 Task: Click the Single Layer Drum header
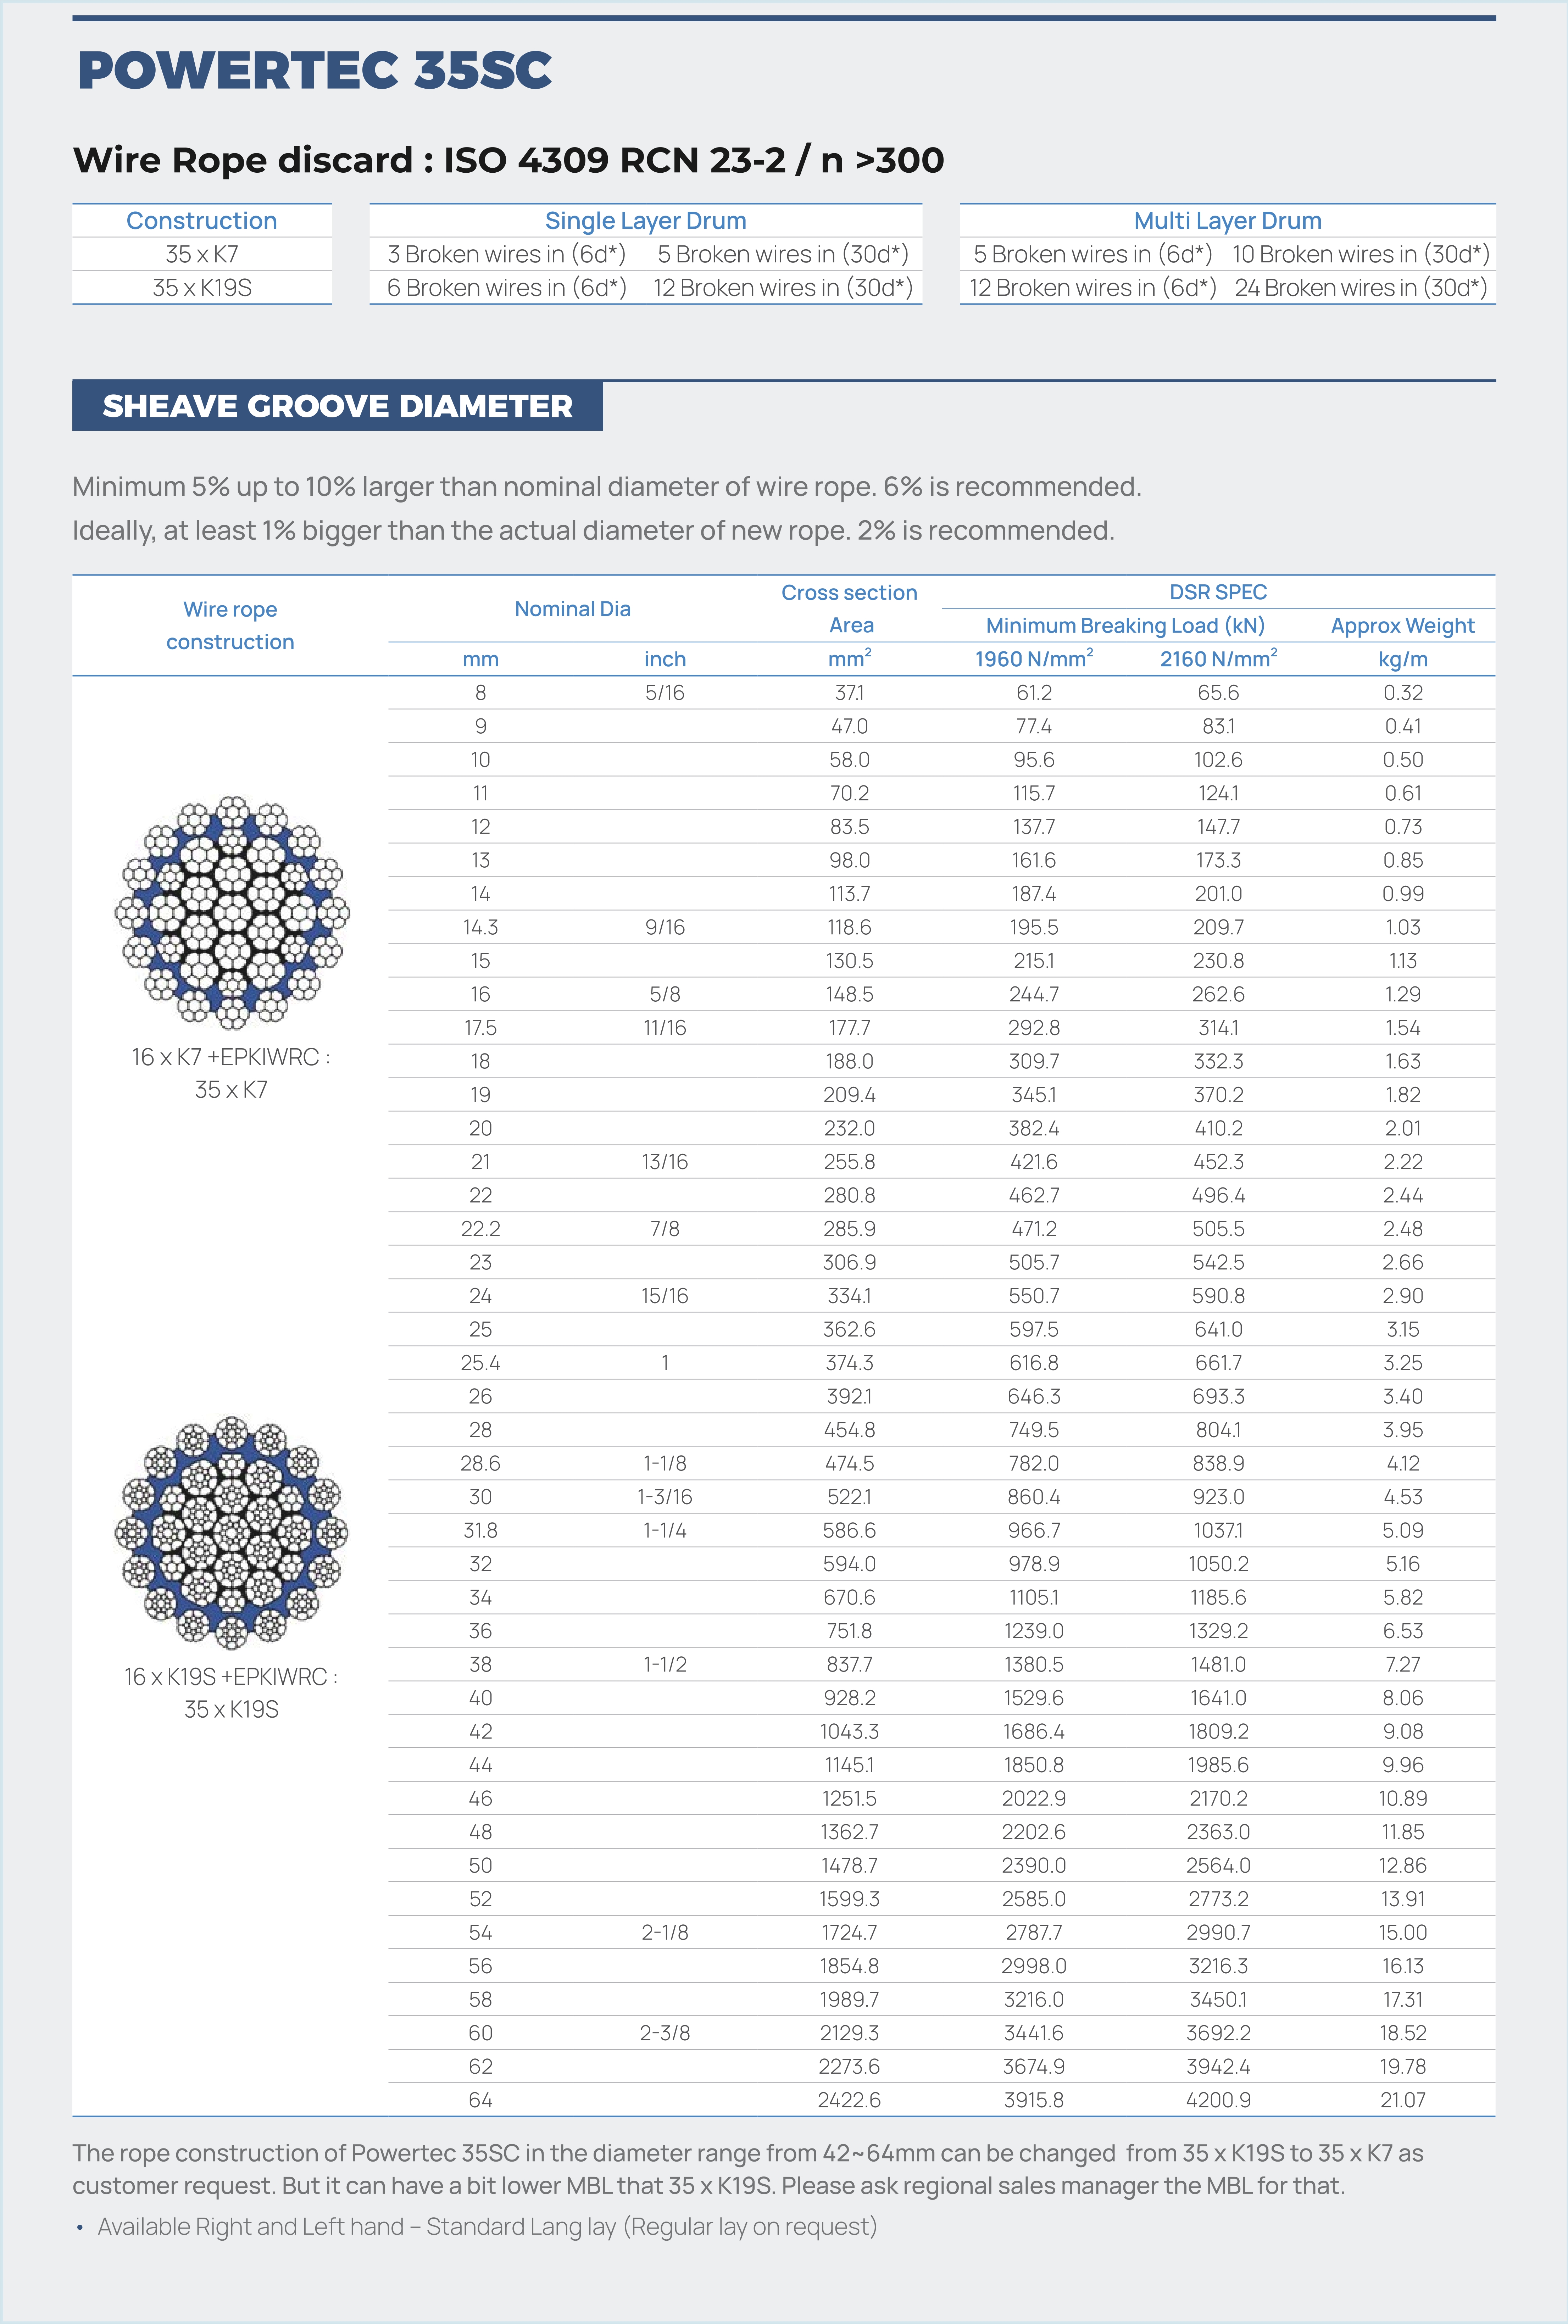(645, 221)
